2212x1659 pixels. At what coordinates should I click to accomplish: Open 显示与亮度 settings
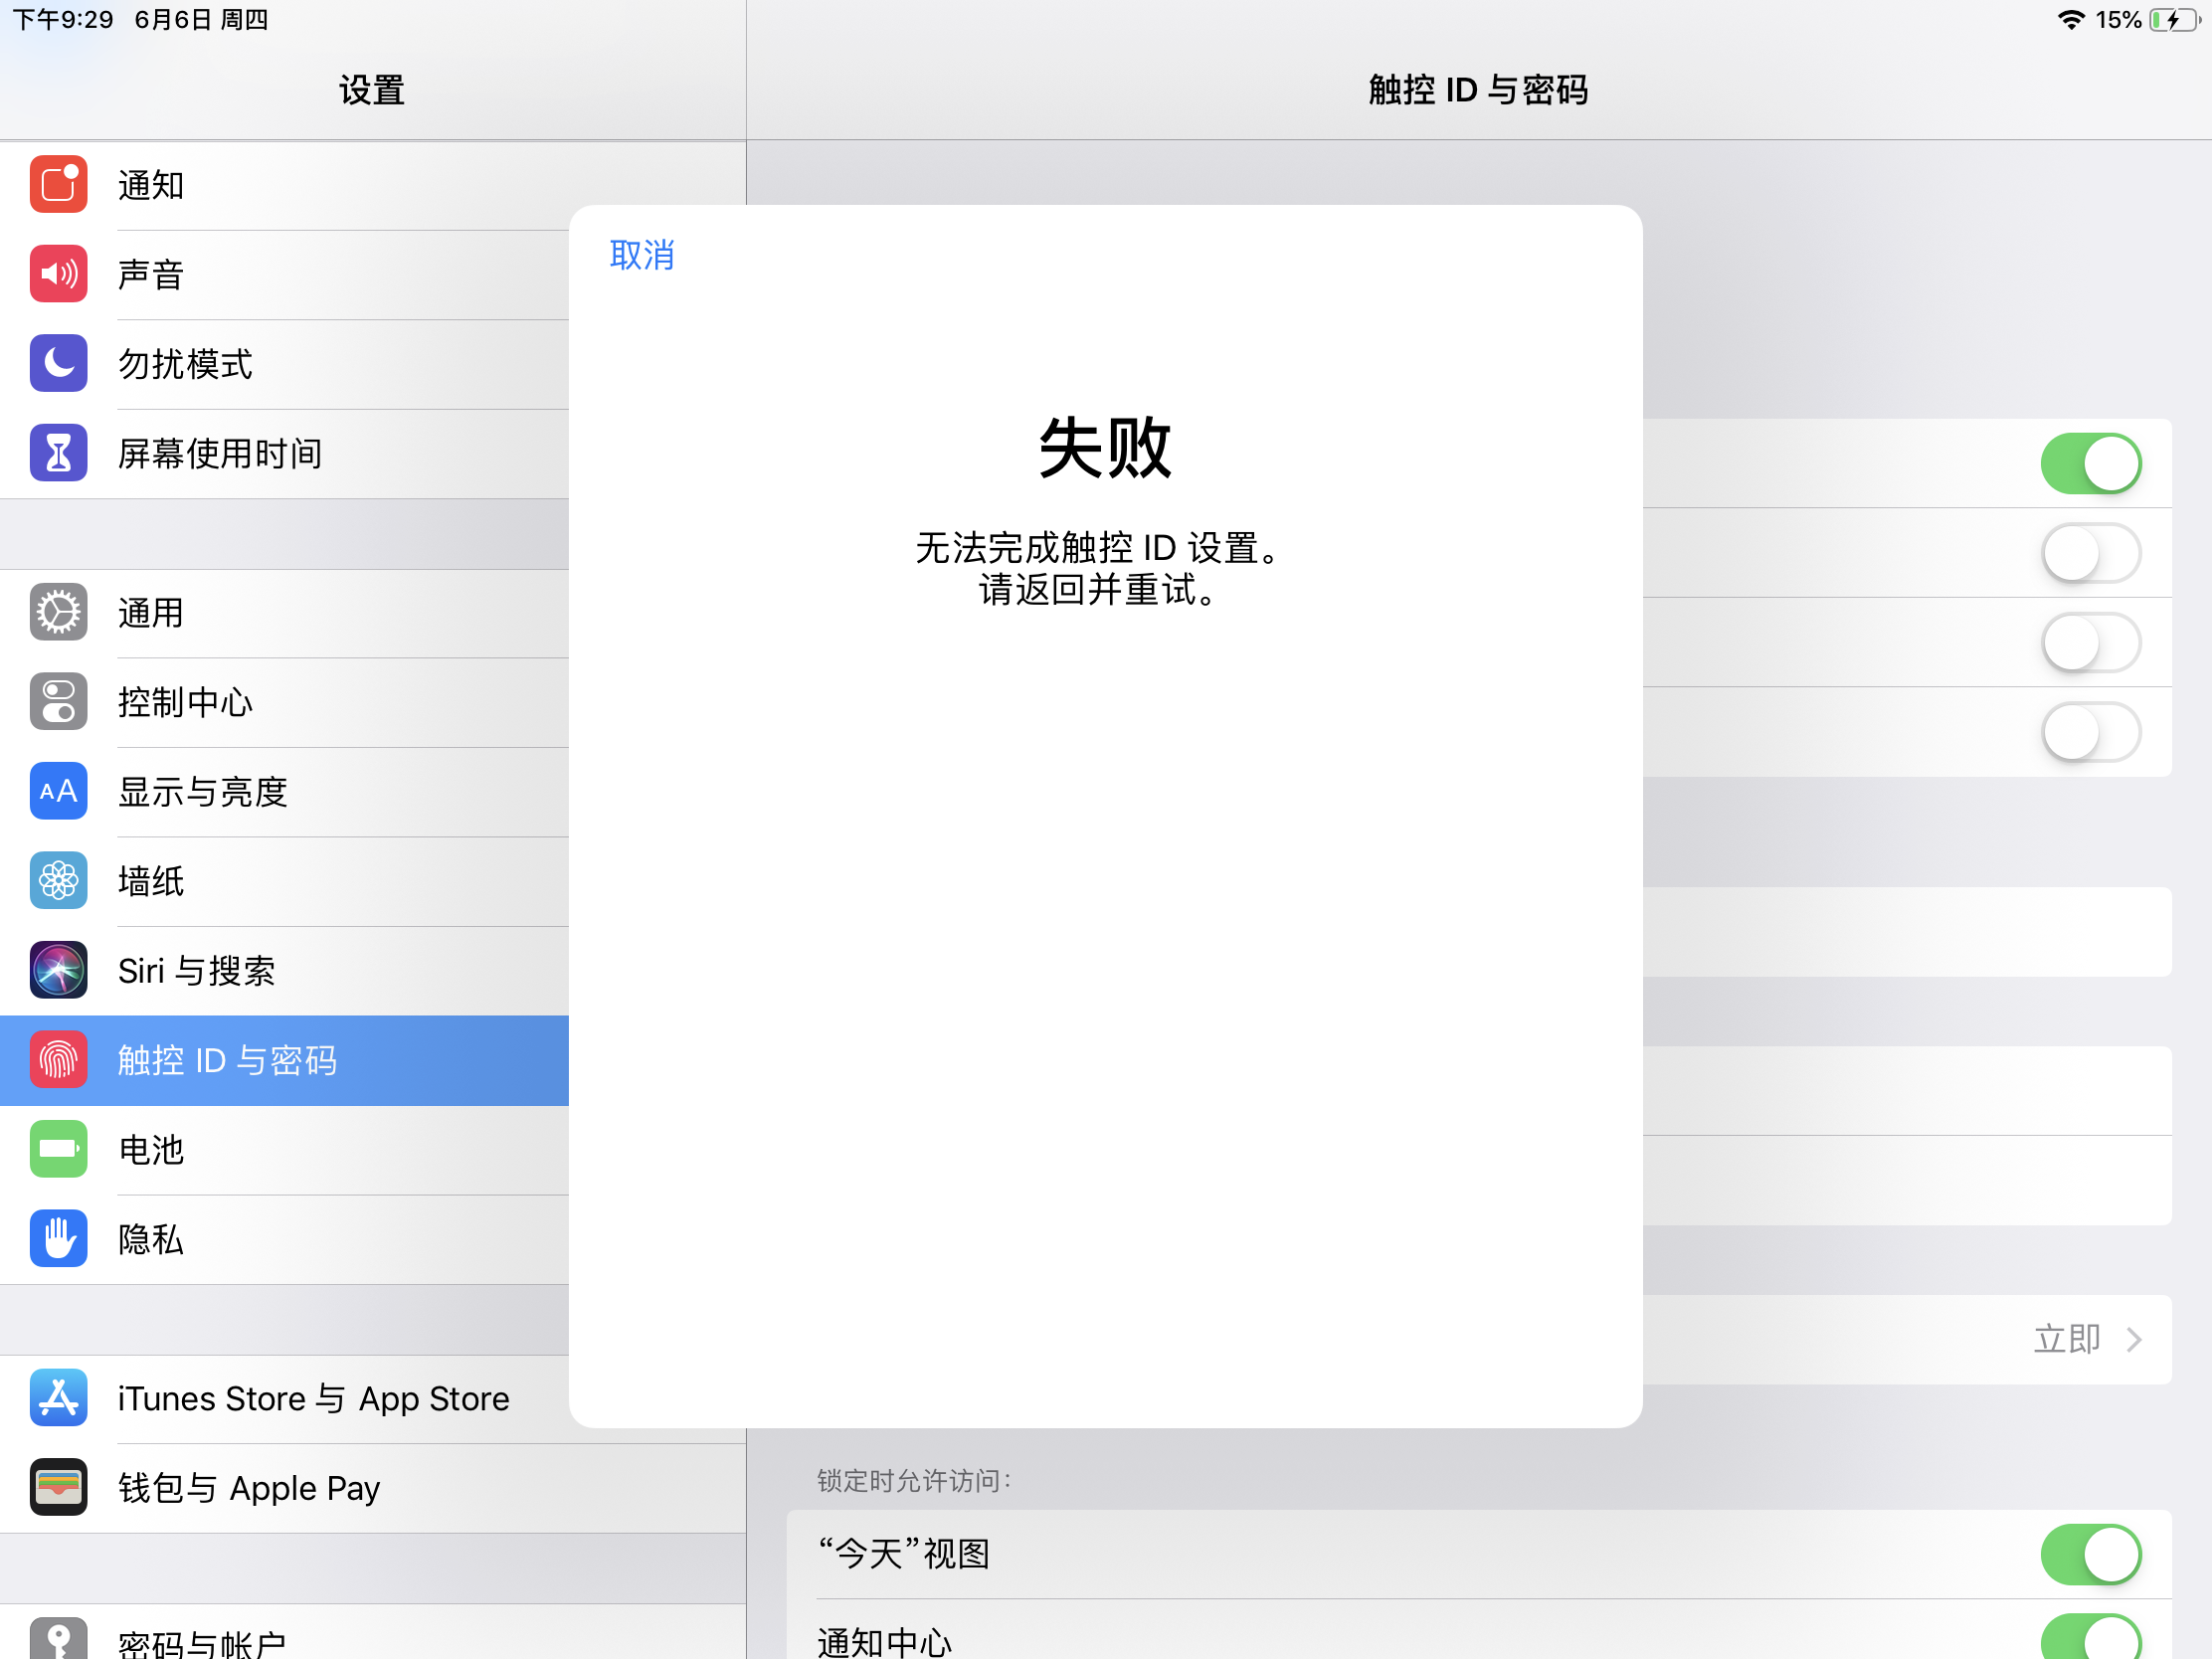tap(203, 792)
